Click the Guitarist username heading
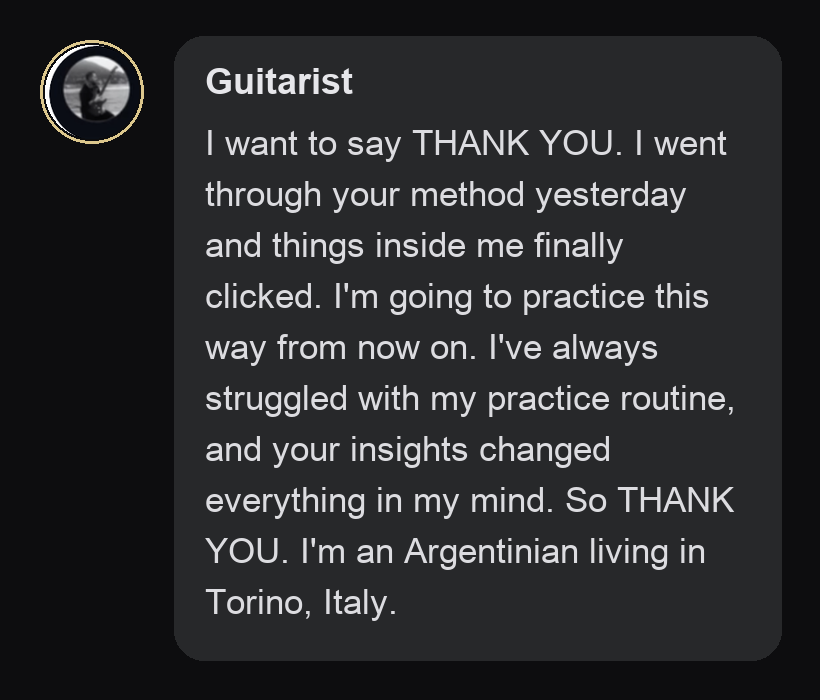This screenshot has height=700, width=820. click(x=279, y=82)
